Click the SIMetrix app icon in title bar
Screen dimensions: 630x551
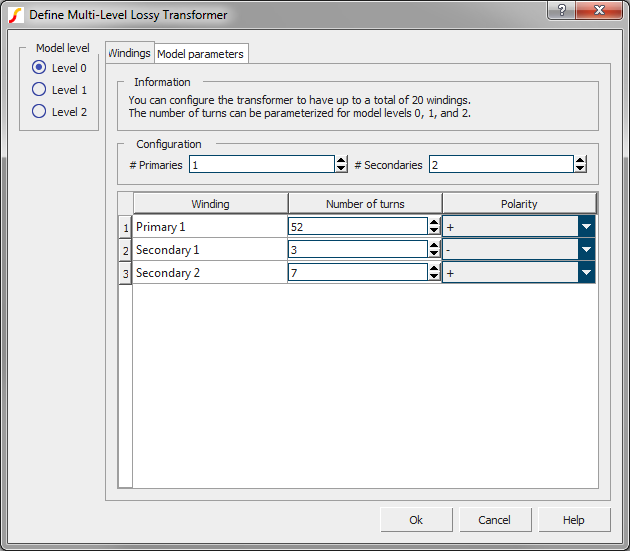pos(16,15)
